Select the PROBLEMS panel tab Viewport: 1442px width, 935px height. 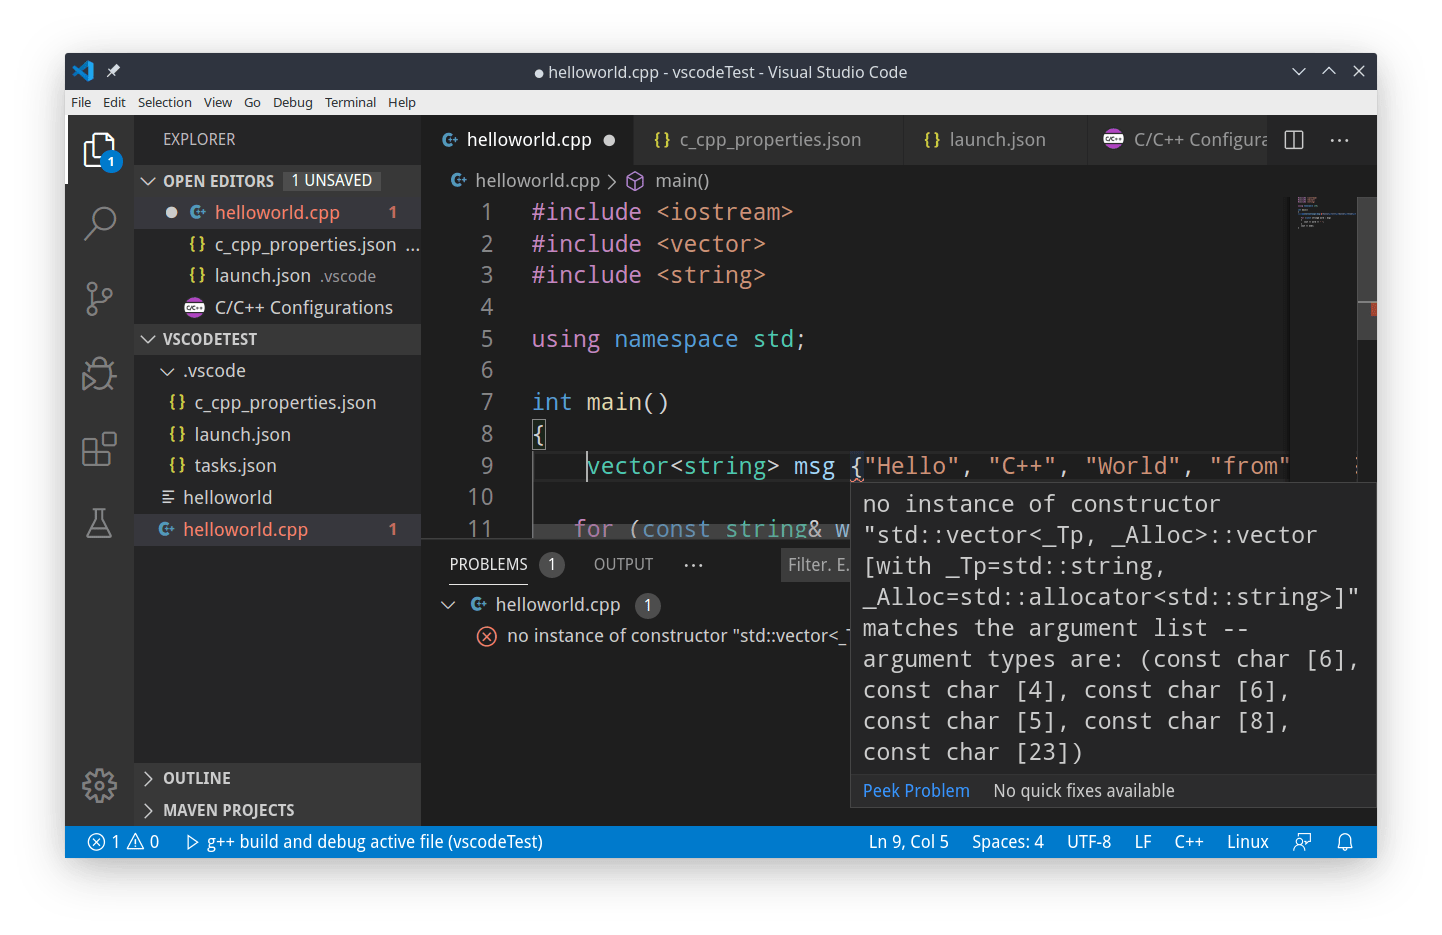[488, 565]
